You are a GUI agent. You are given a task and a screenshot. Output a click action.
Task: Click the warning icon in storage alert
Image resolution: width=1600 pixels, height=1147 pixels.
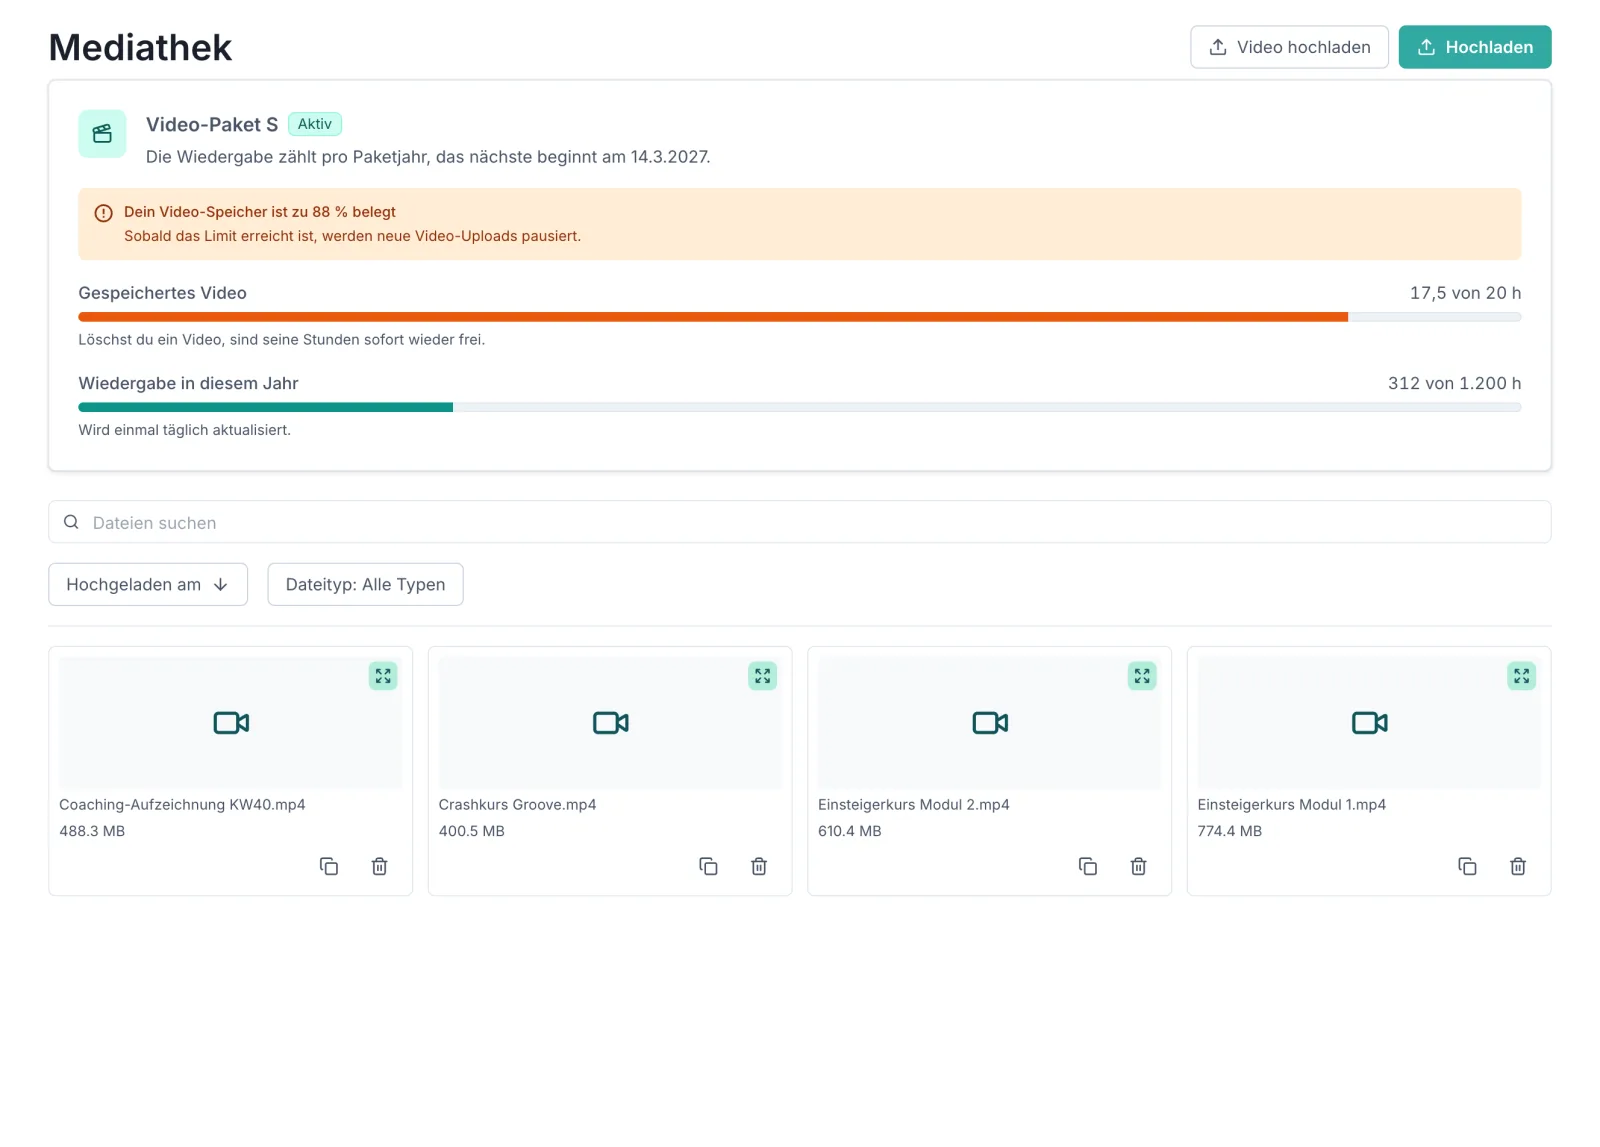tap(103, 213)
